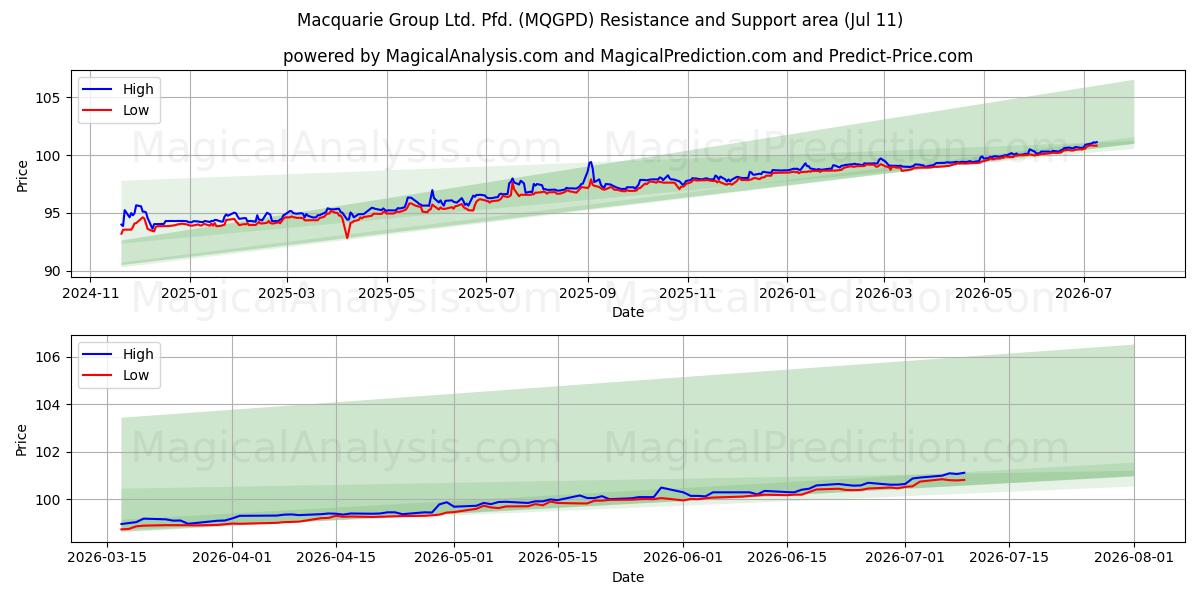Click the top chart x-axis label 2026-03

tap(883, 294)
